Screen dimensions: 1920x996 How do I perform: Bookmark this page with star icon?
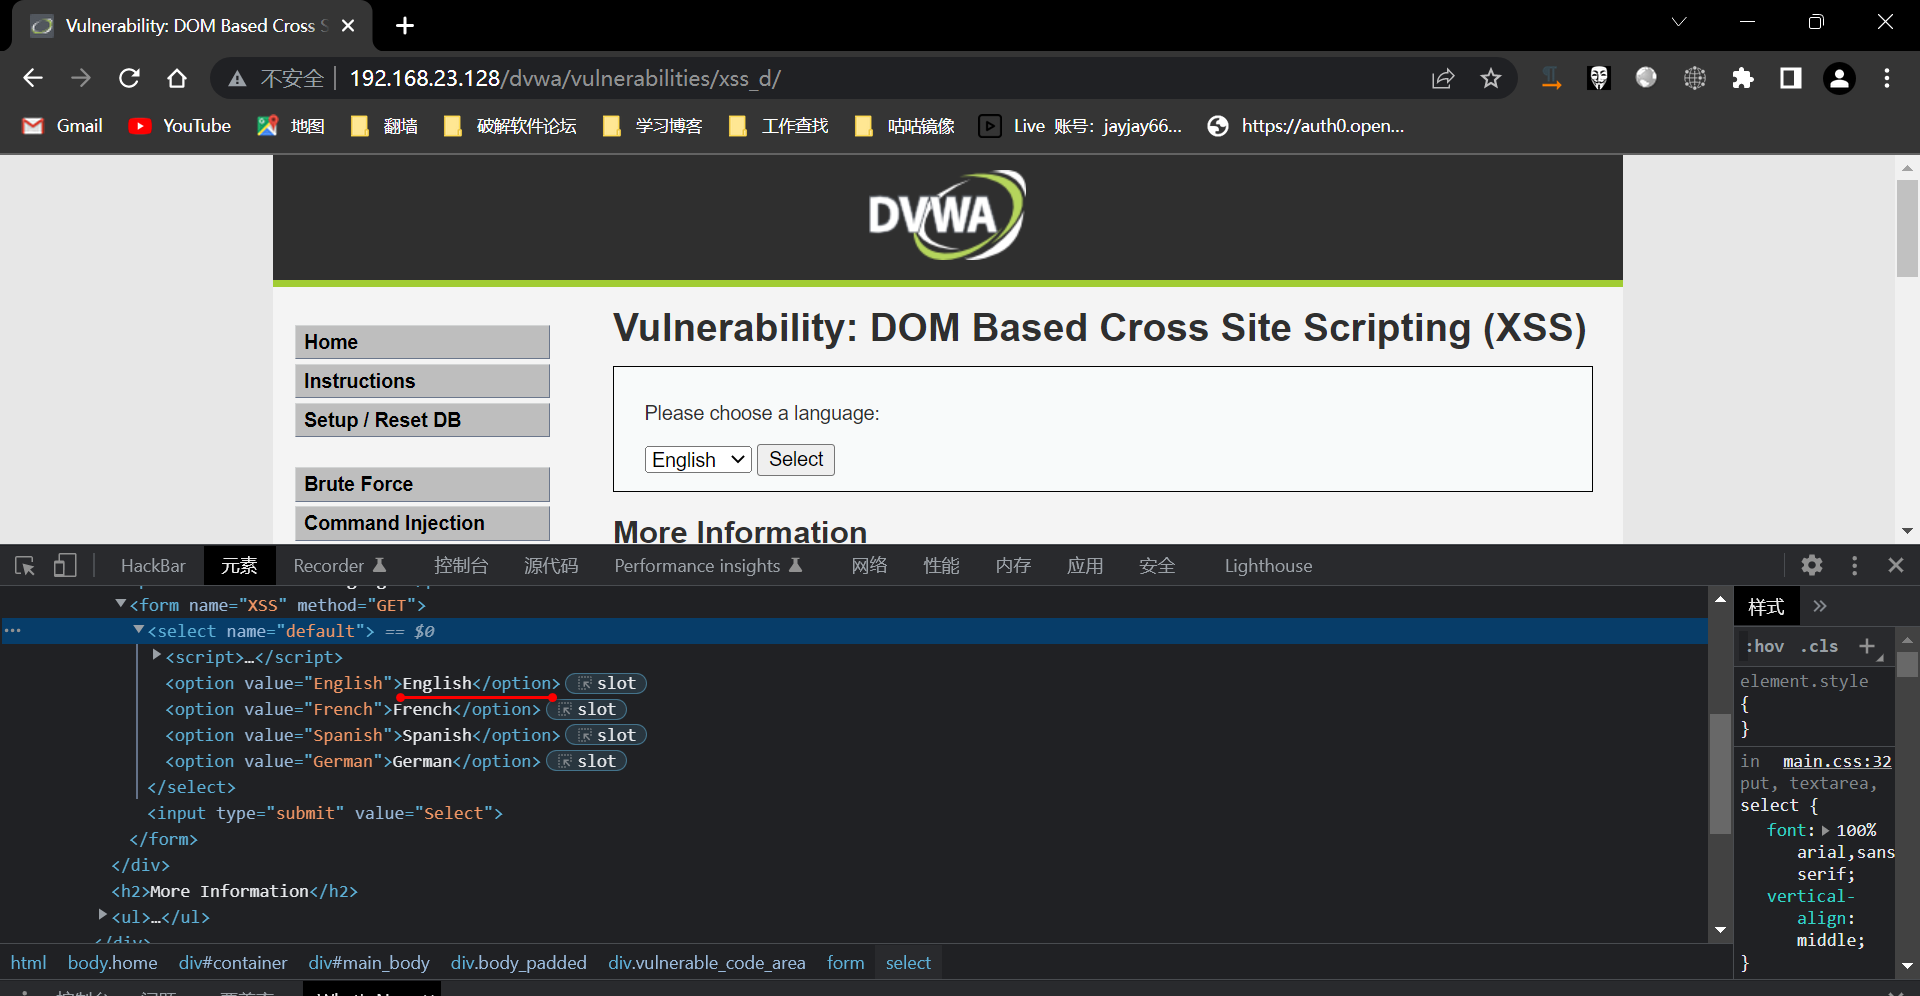click(1490, 78)
